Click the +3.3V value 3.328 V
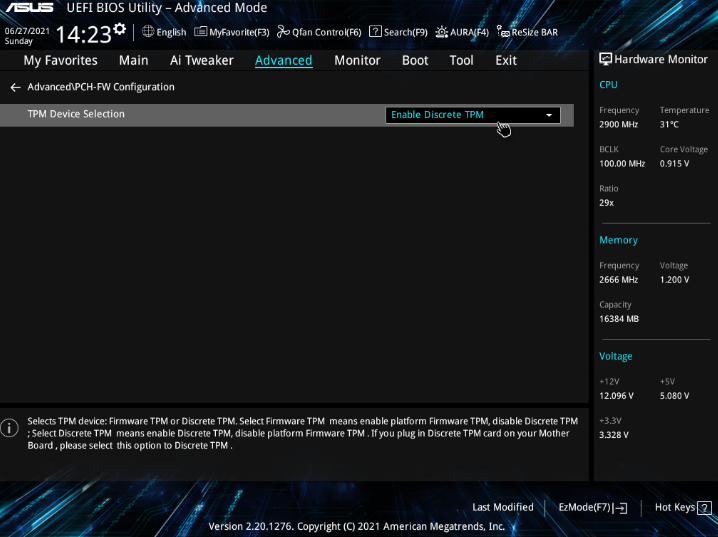 coord(614,435)
